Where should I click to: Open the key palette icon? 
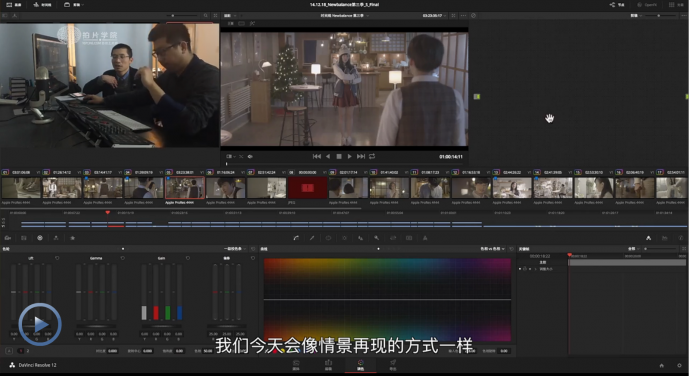[x=377, y=238]
